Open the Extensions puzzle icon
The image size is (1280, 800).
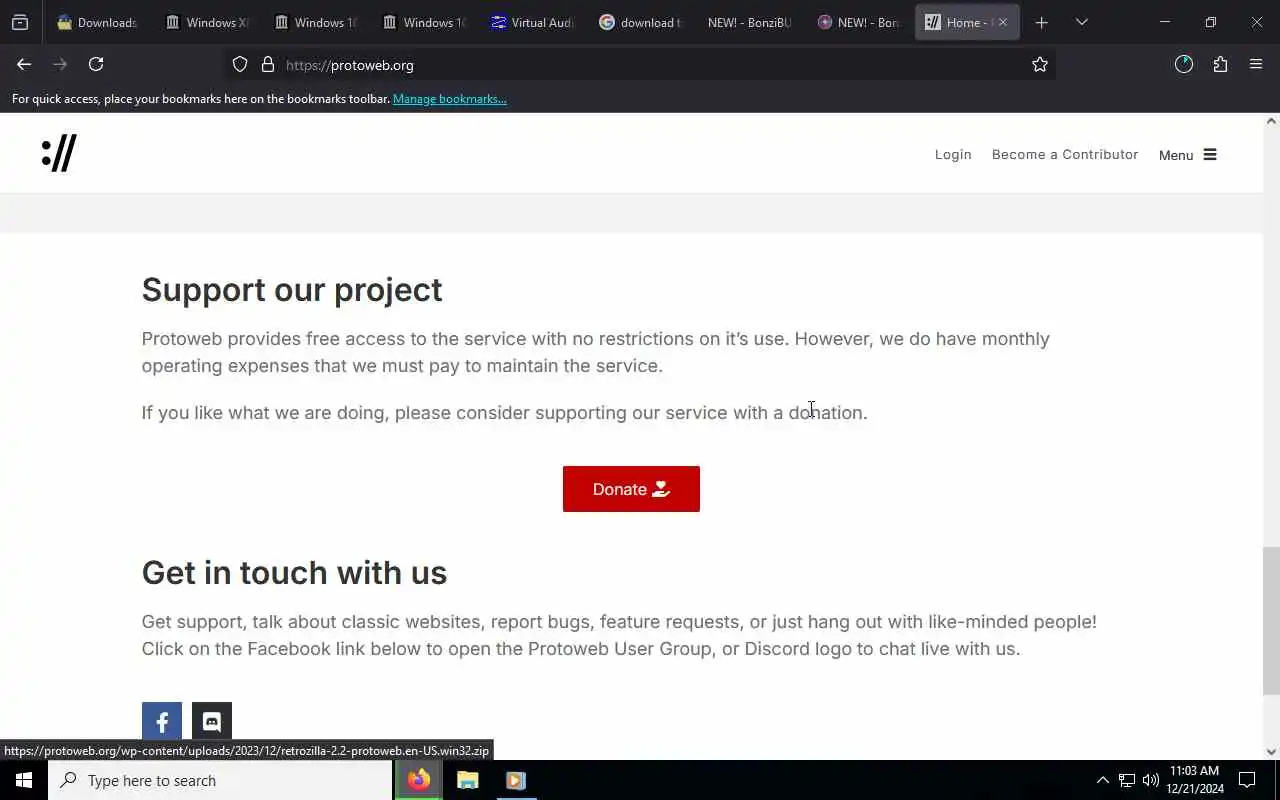[1220, 64]
